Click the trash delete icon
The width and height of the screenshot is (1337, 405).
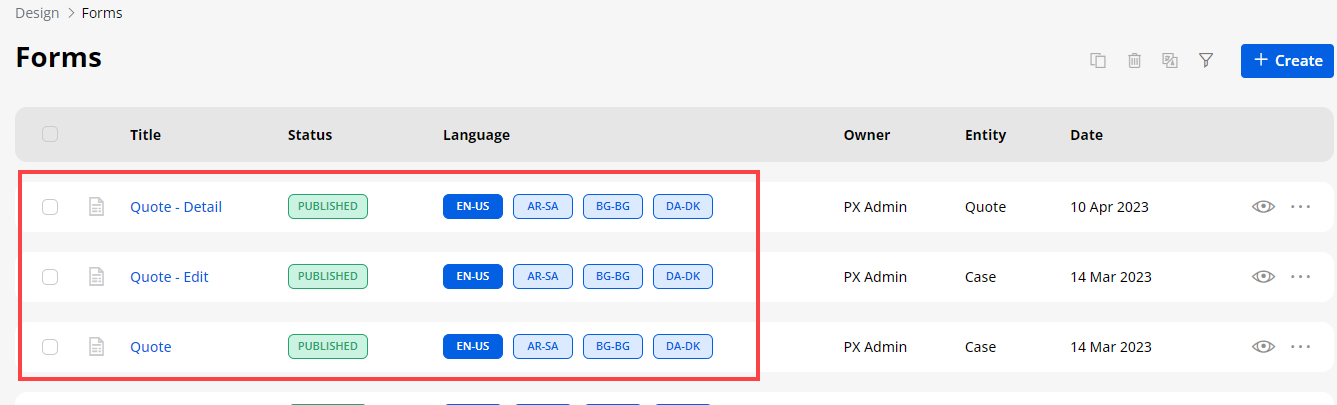tap(1134, 61)
